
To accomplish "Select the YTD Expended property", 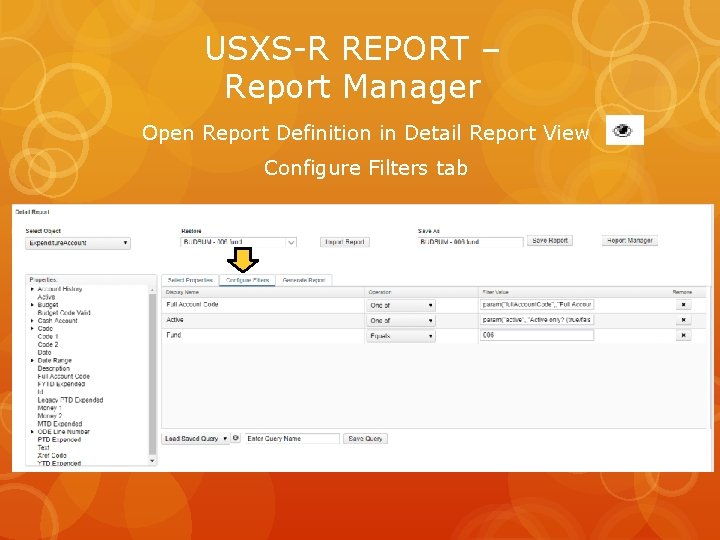I will (x=59, y=463).
